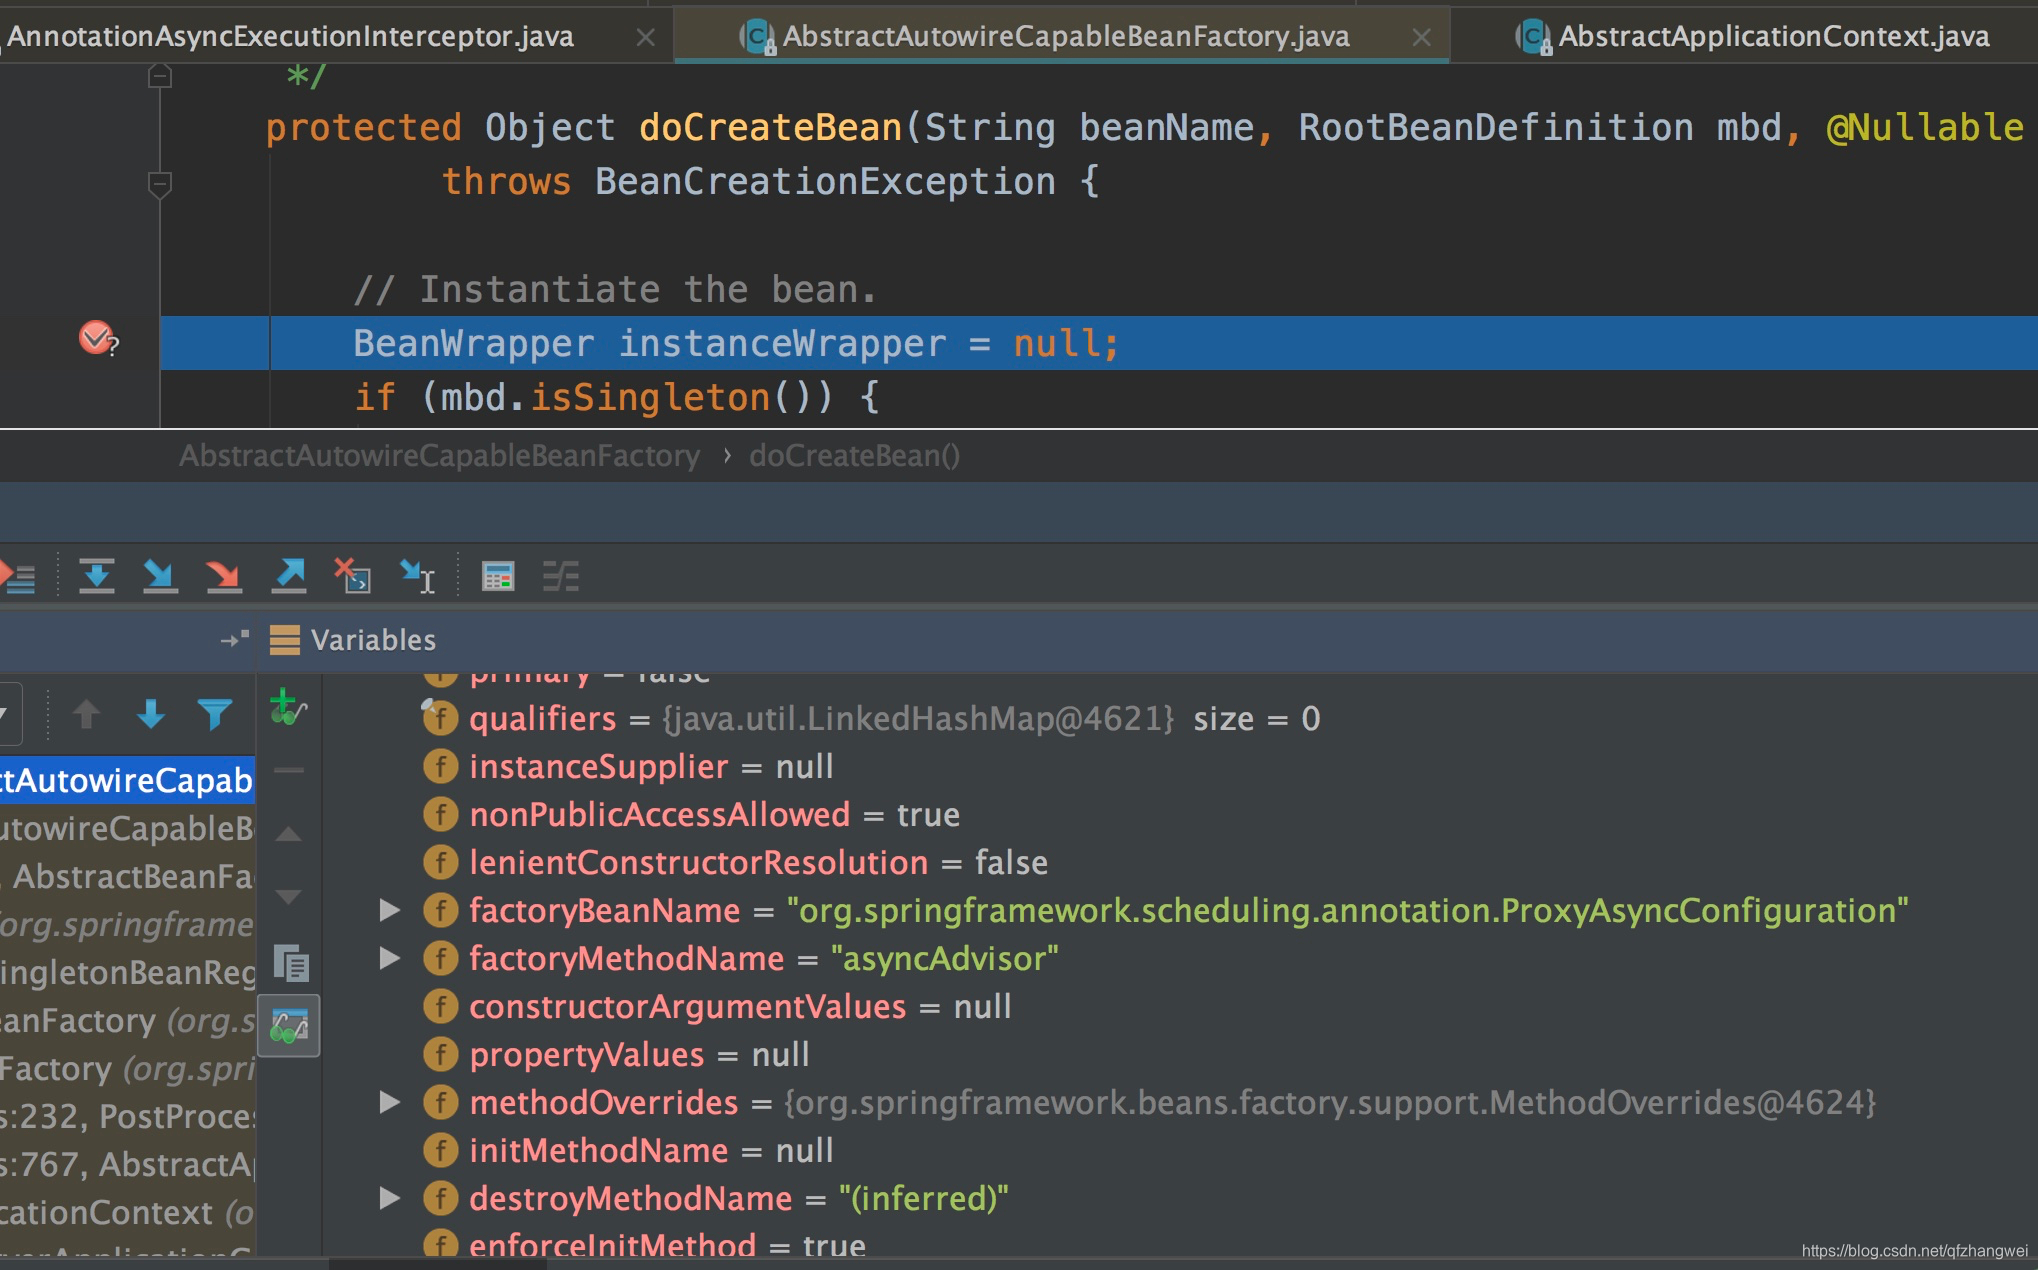Click the Step Over debugger icon
This screenshot has width=2038, height=1270.
(97, 575)
